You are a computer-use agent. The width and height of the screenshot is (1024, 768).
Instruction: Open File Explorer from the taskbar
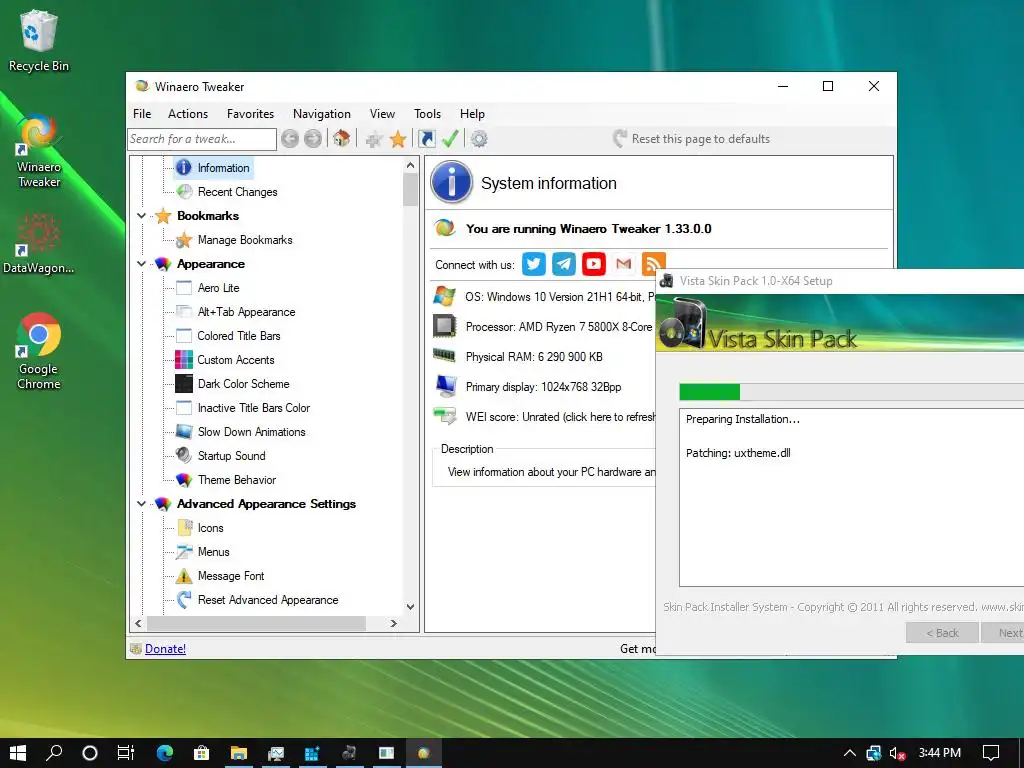click(238, 753)
